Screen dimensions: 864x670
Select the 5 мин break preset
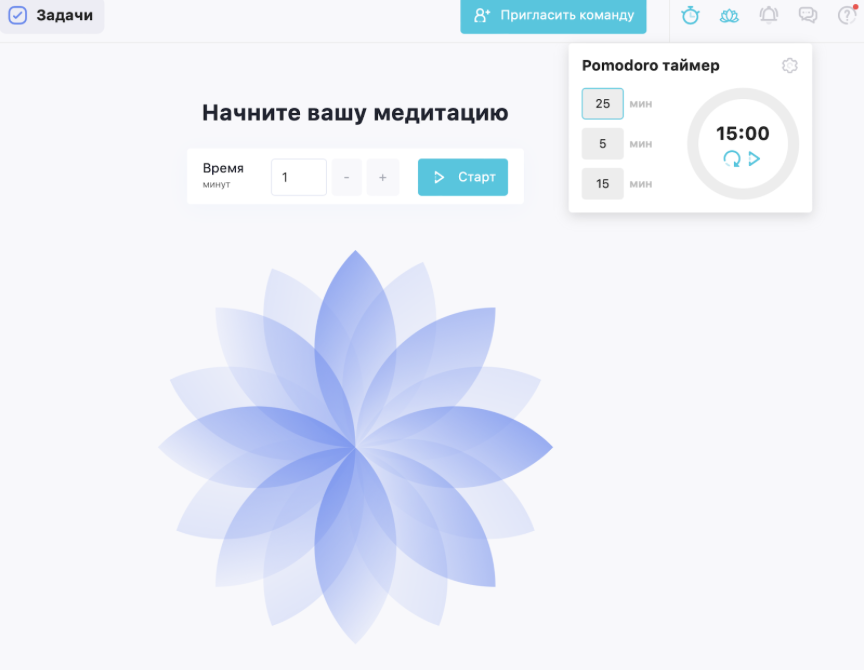(603, 144)
